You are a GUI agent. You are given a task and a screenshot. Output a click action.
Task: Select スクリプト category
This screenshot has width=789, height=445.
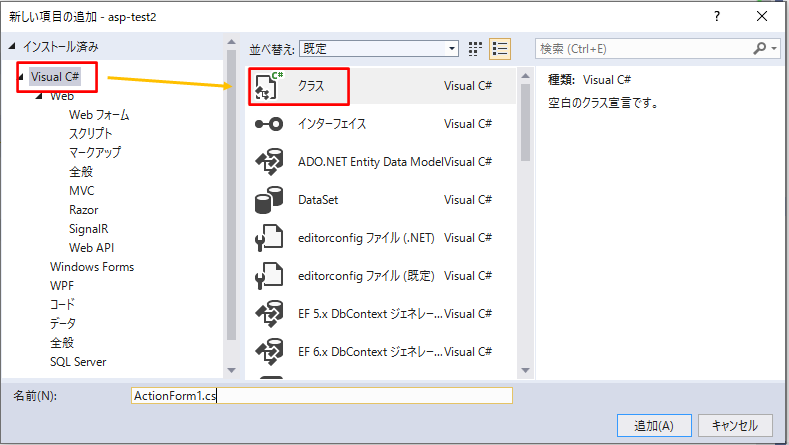coord(91,133)
